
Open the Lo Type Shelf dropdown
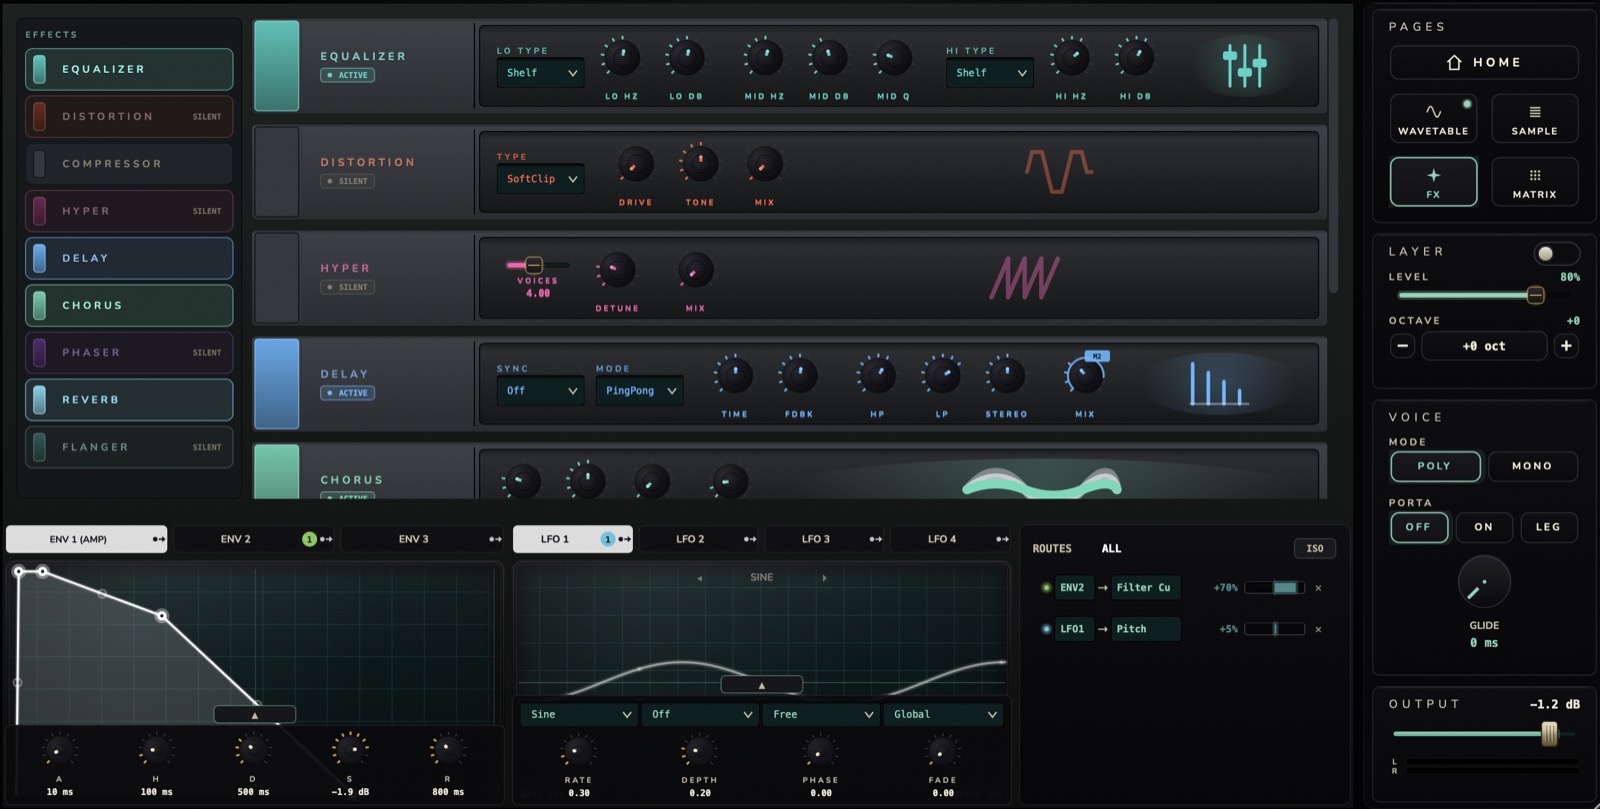540,73
